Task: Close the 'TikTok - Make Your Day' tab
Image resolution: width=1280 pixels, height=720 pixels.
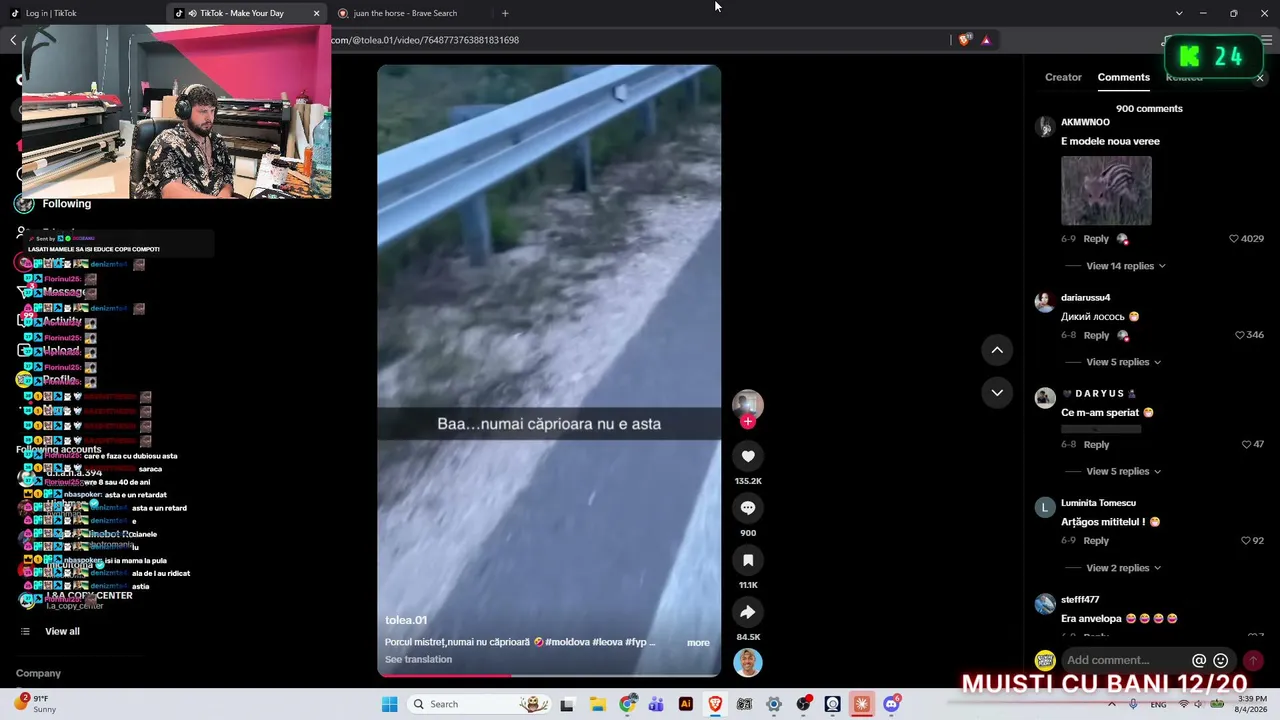Action: 317,13
